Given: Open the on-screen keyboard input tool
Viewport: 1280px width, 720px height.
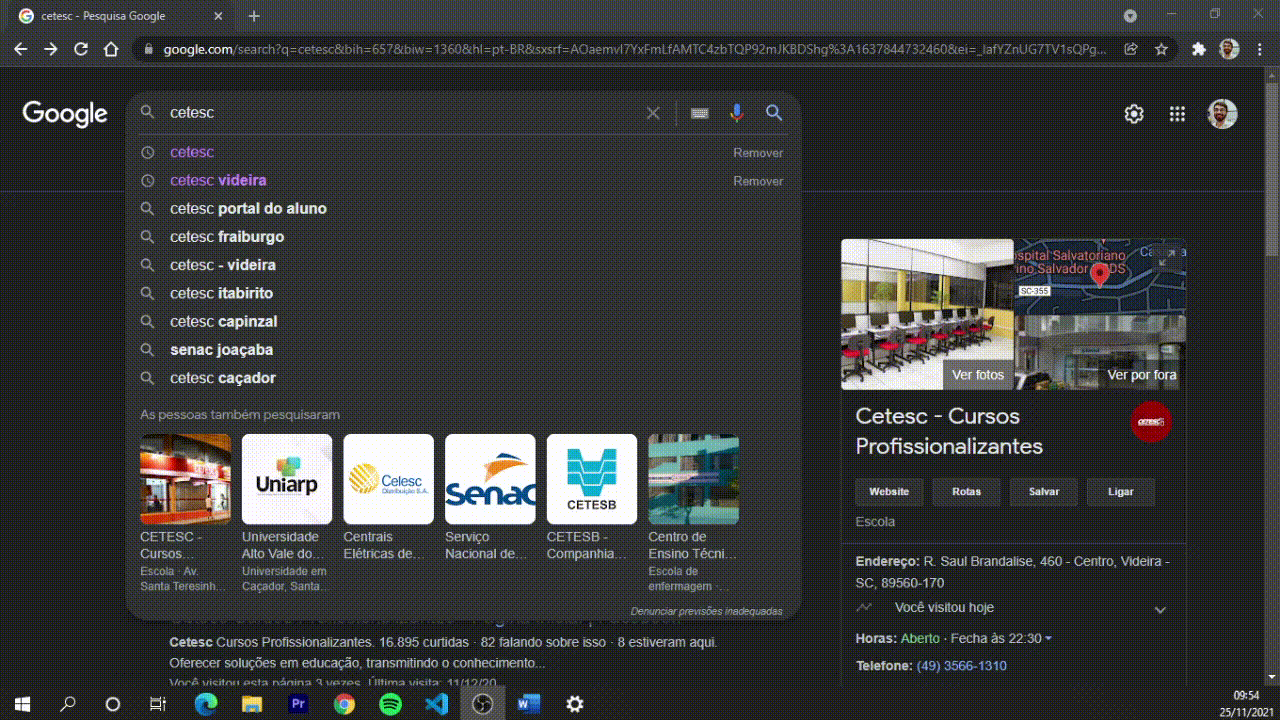Looking at the screenshot, I should (x=700, y=113).
